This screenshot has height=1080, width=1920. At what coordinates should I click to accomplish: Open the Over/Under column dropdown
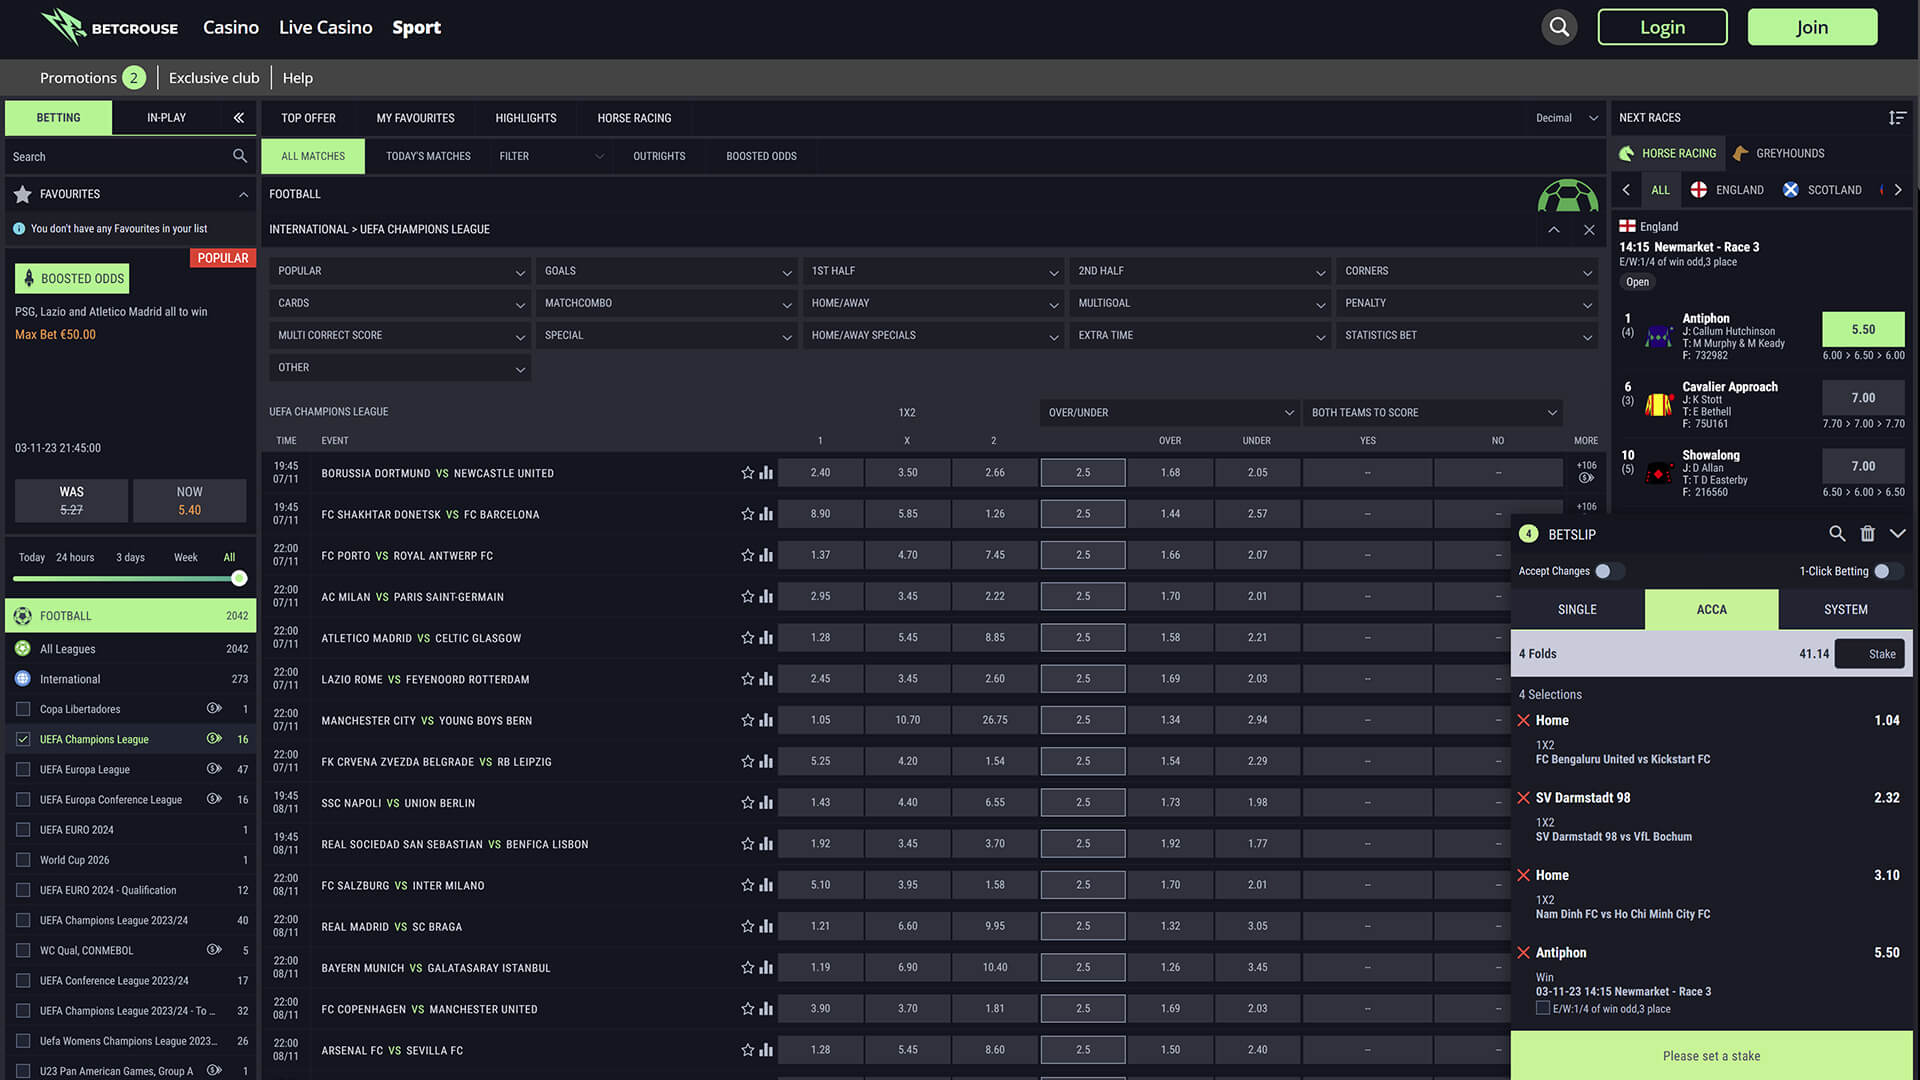1169,412
